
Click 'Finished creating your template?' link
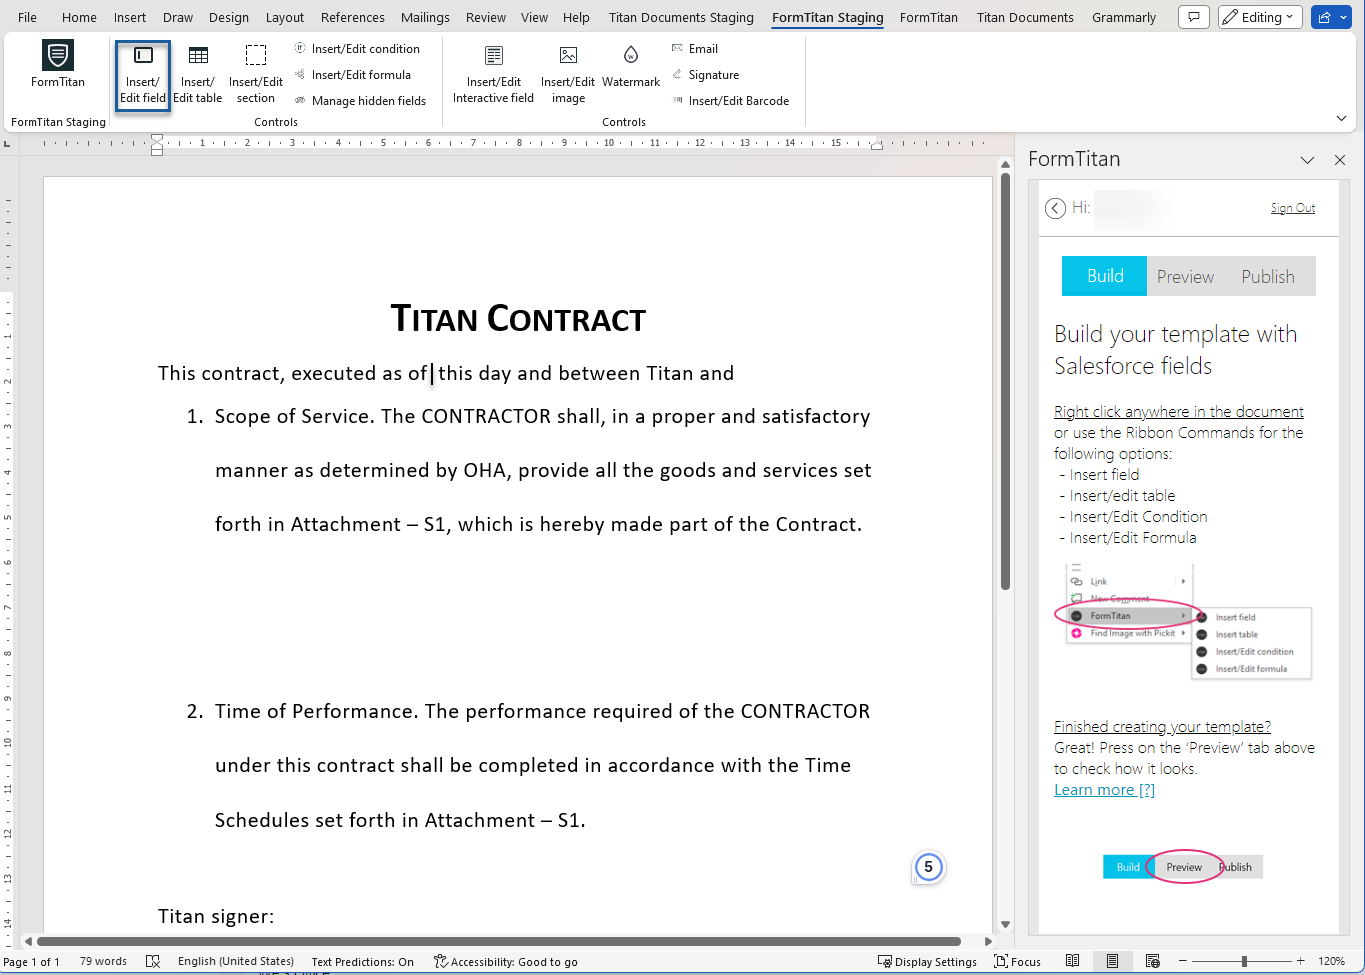[x=1162, y=726]
